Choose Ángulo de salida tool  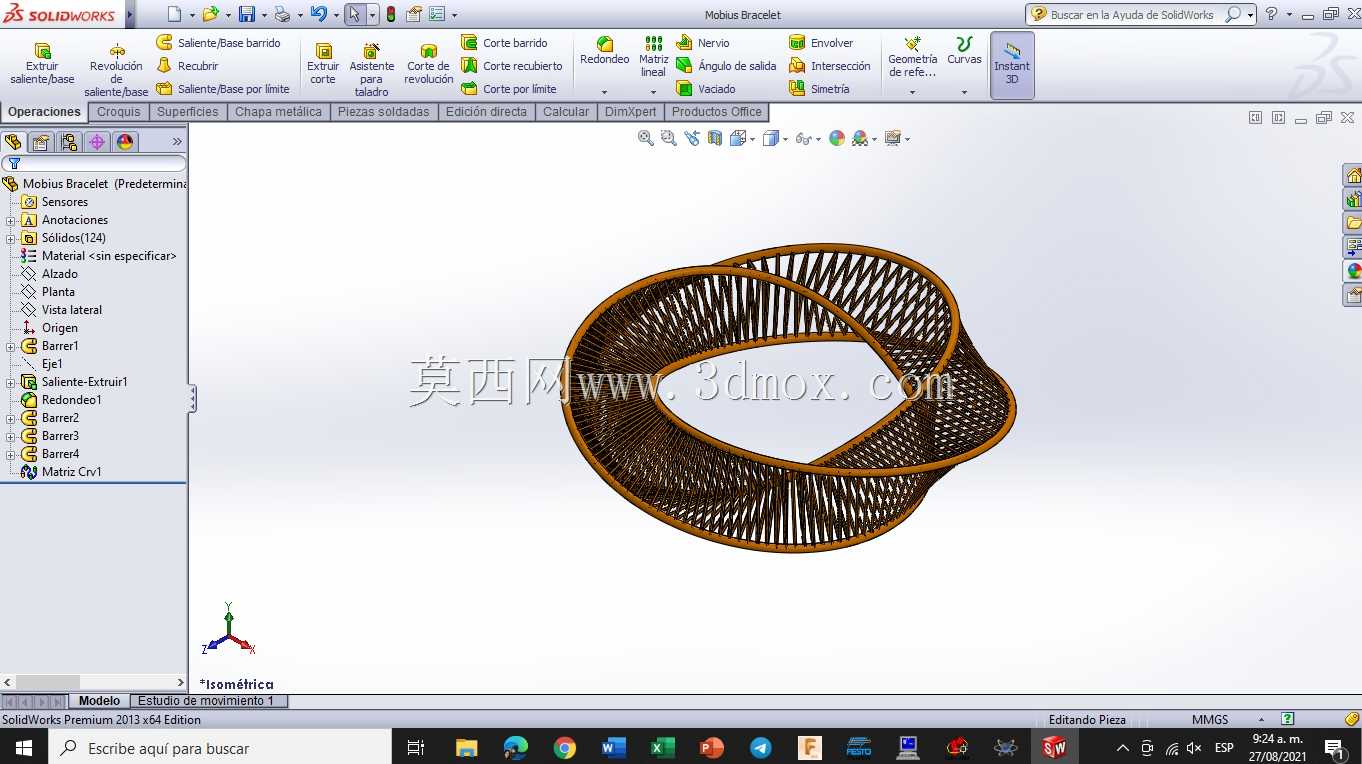726,66
